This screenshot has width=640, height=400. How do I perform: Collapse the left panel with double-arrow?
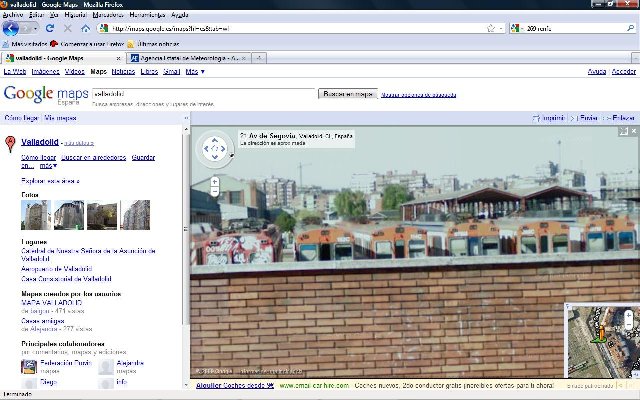coord(187,118)
